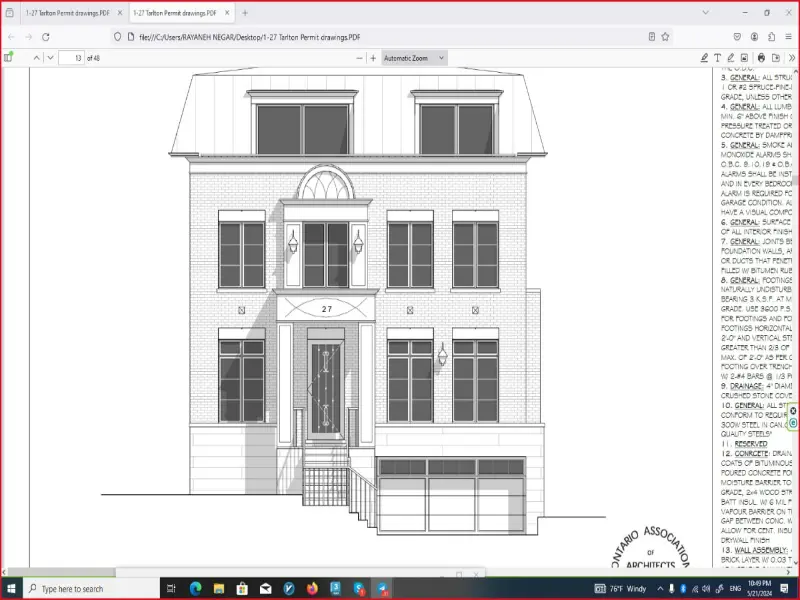The width and height of the screenshot is (800, 600).
Task: Toggle the PDF sidebar panel
Action: tap(9, 58)
